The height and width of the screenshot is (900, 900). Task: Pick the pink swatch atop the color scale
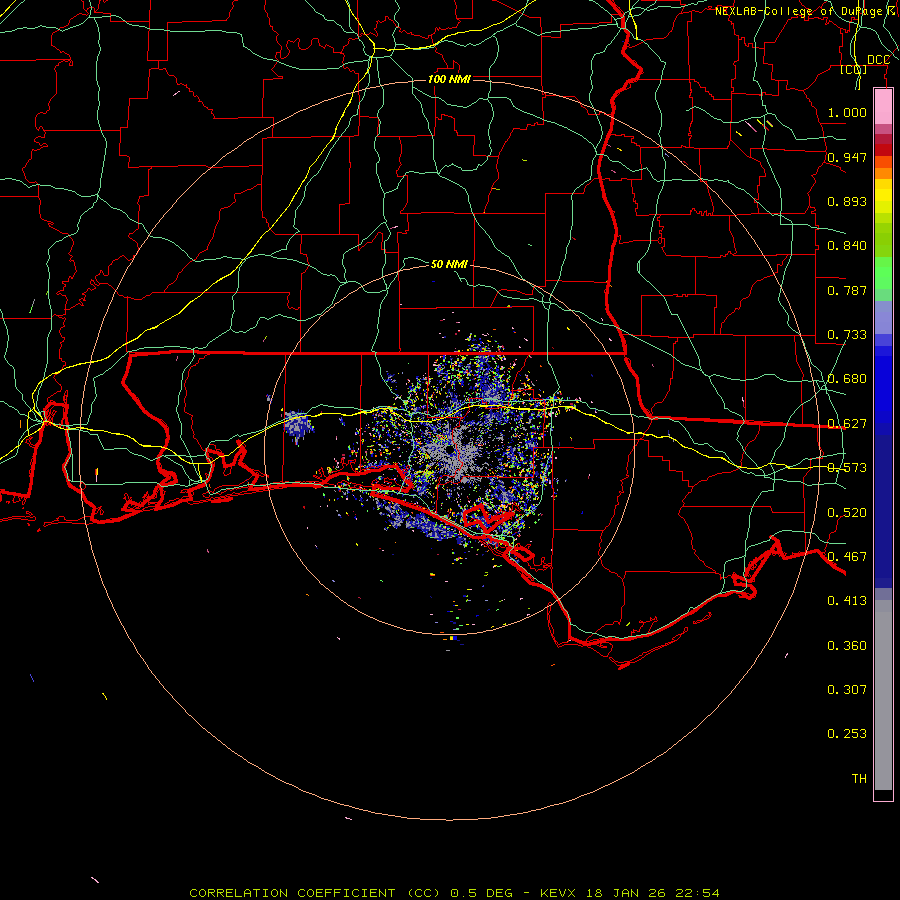point(883,107)
